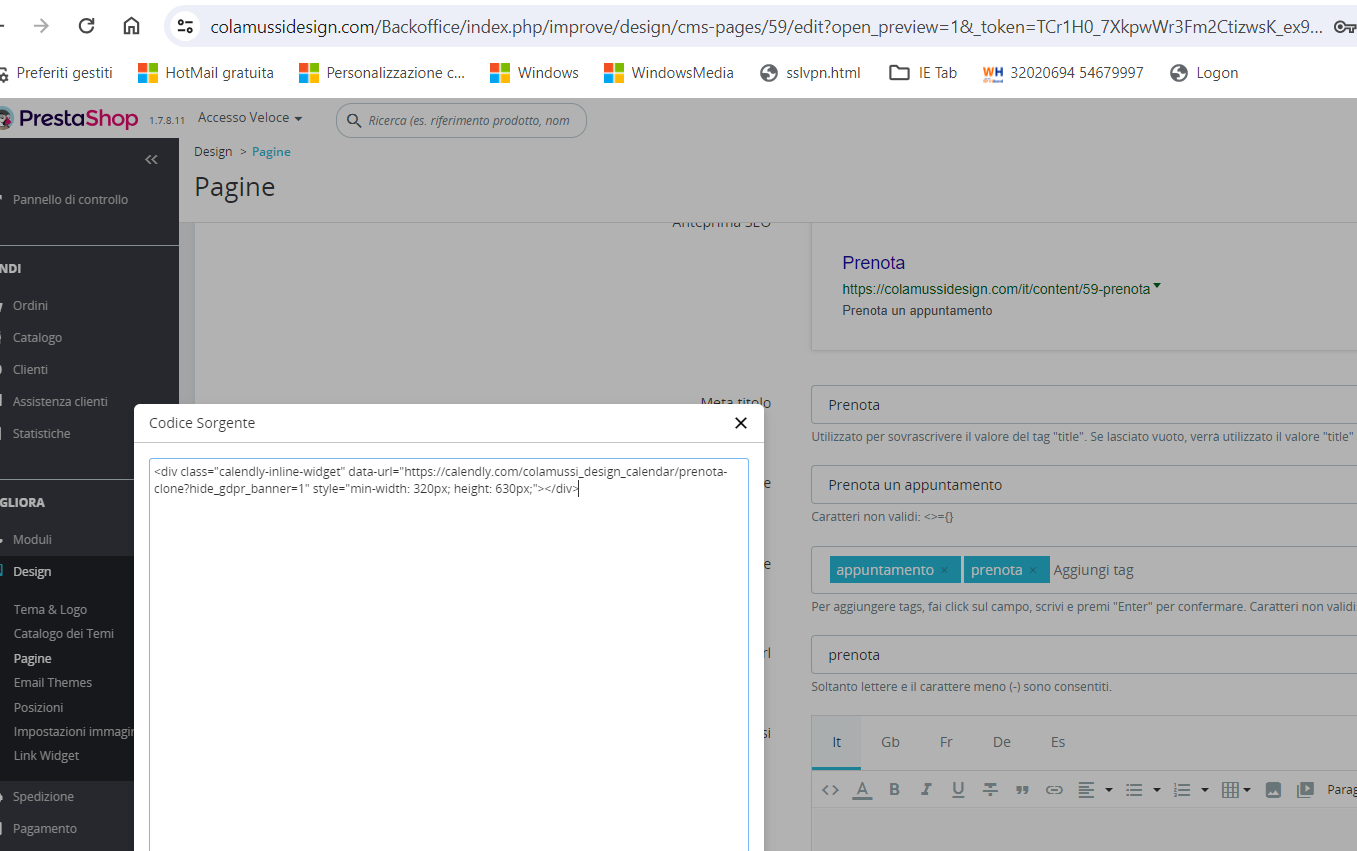Click the meta description field Prenota un appuntamento
This screenshot has height=851, width=1357.
pyautogui.click(x=1084, y=485)
